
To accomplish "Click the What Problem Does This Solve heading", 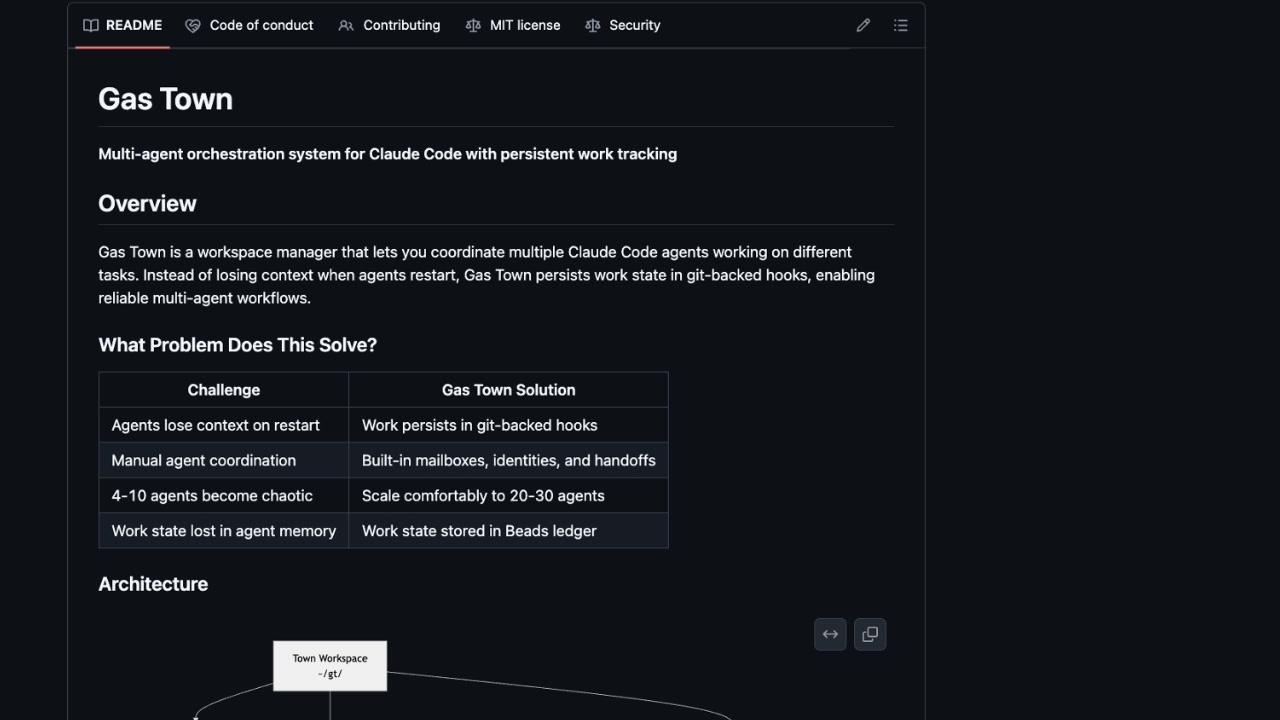I will 237,344.
